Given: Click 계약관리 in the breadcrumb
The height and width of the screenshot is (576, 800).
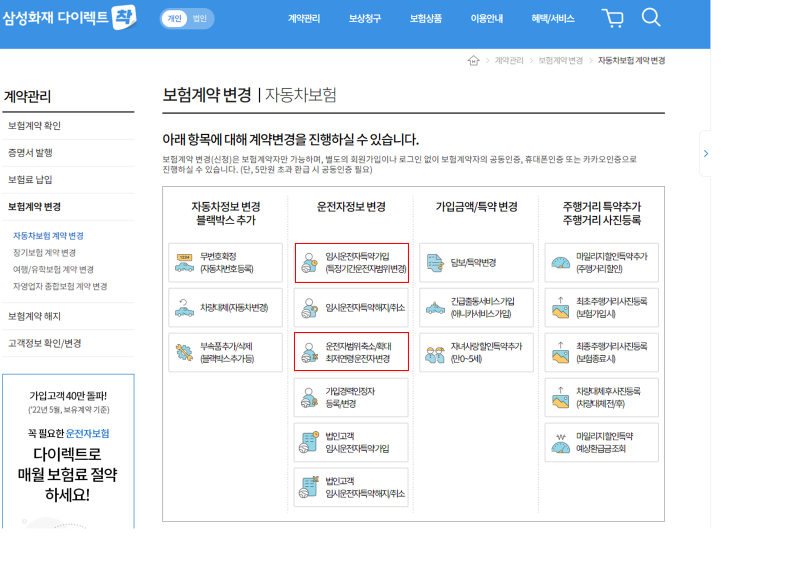Looking at the screenshot, I should (509, 61).
